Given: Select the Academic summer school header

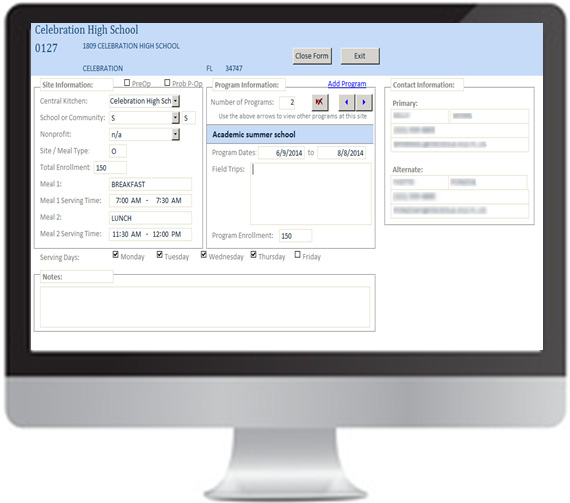Looking at the screenshot, I should (x=290, y=134).
